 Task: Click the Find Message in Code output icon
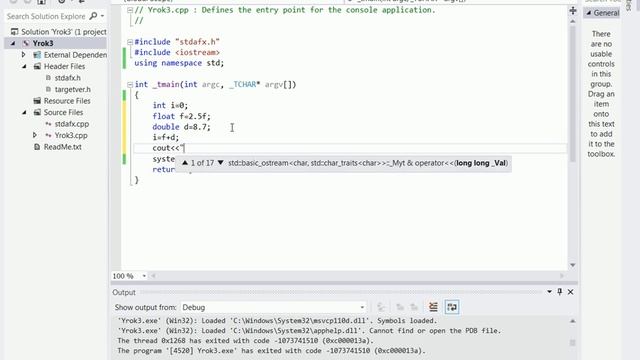[381, 307]
